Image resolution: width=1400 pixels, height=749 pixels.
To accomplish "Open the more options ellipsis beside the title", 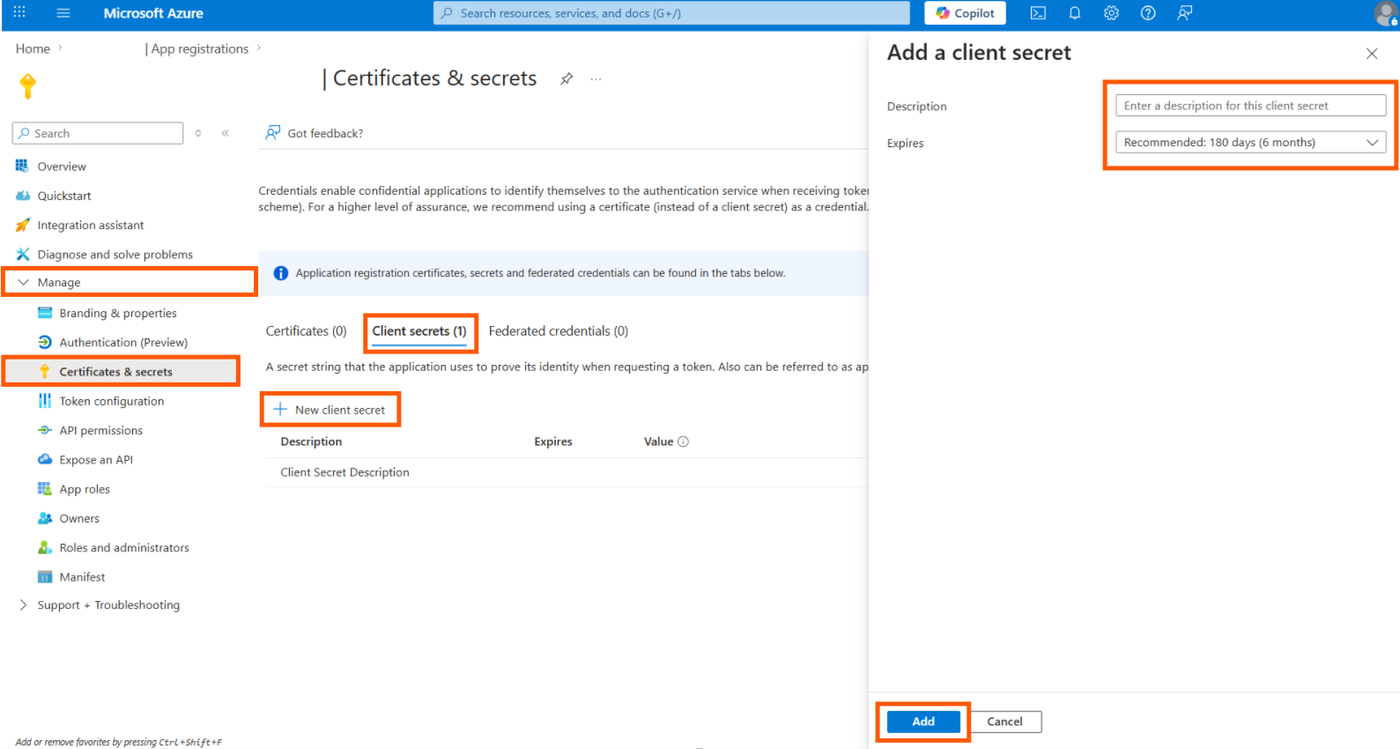I will point(596,79).
